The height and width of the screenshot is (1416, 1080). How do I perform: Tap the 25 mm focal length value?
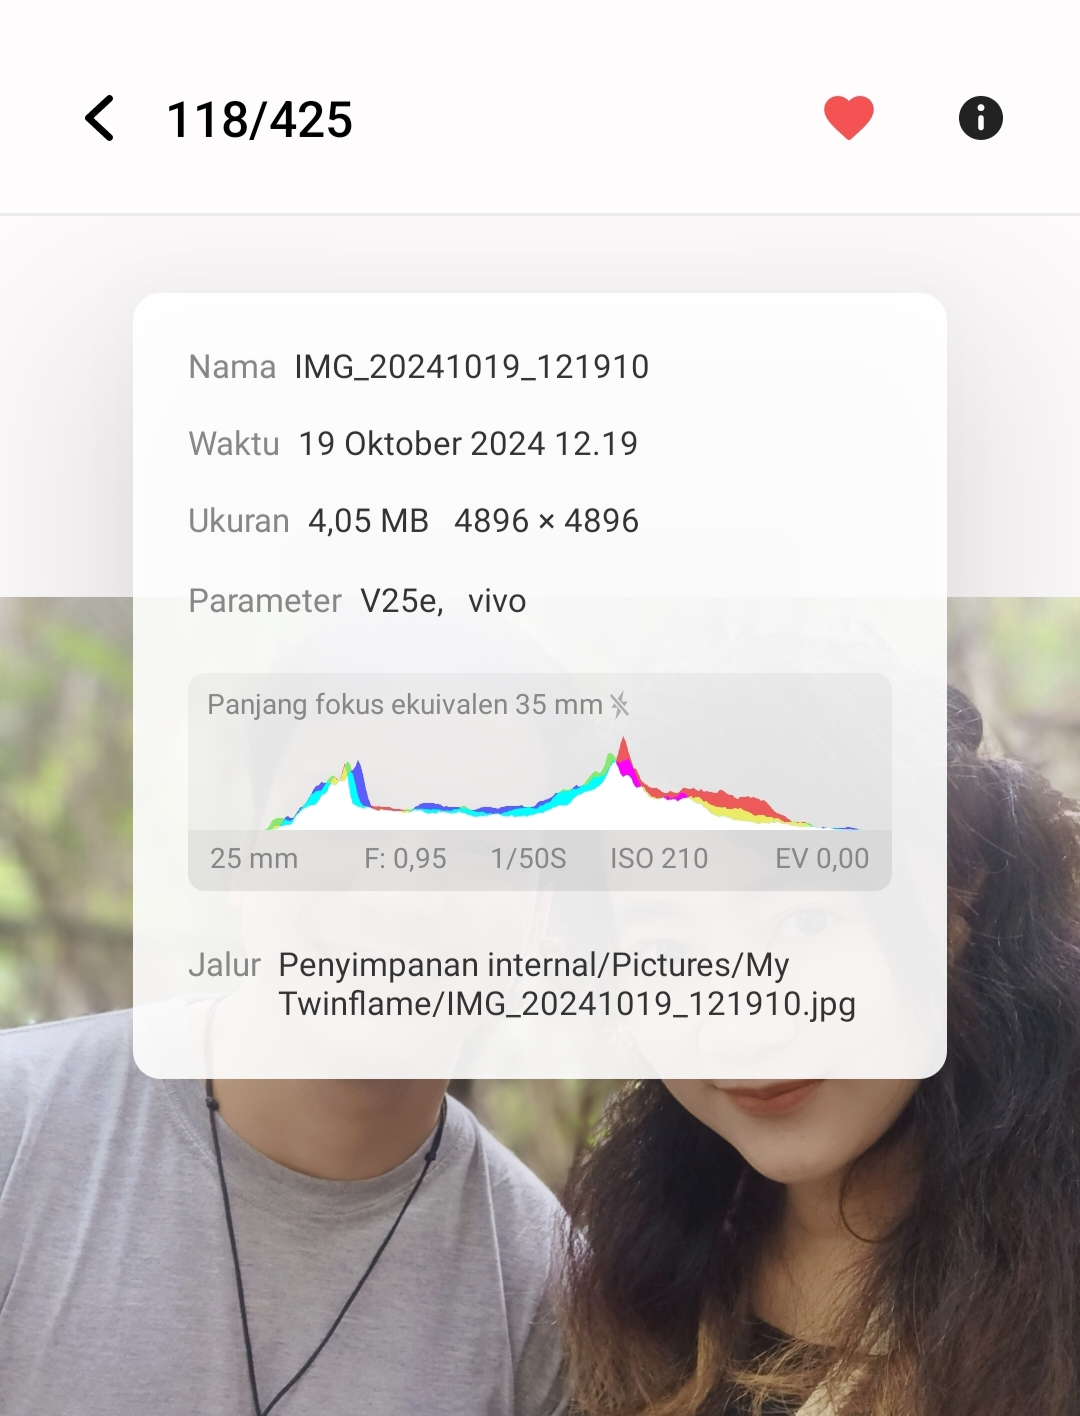pos(254,859)
